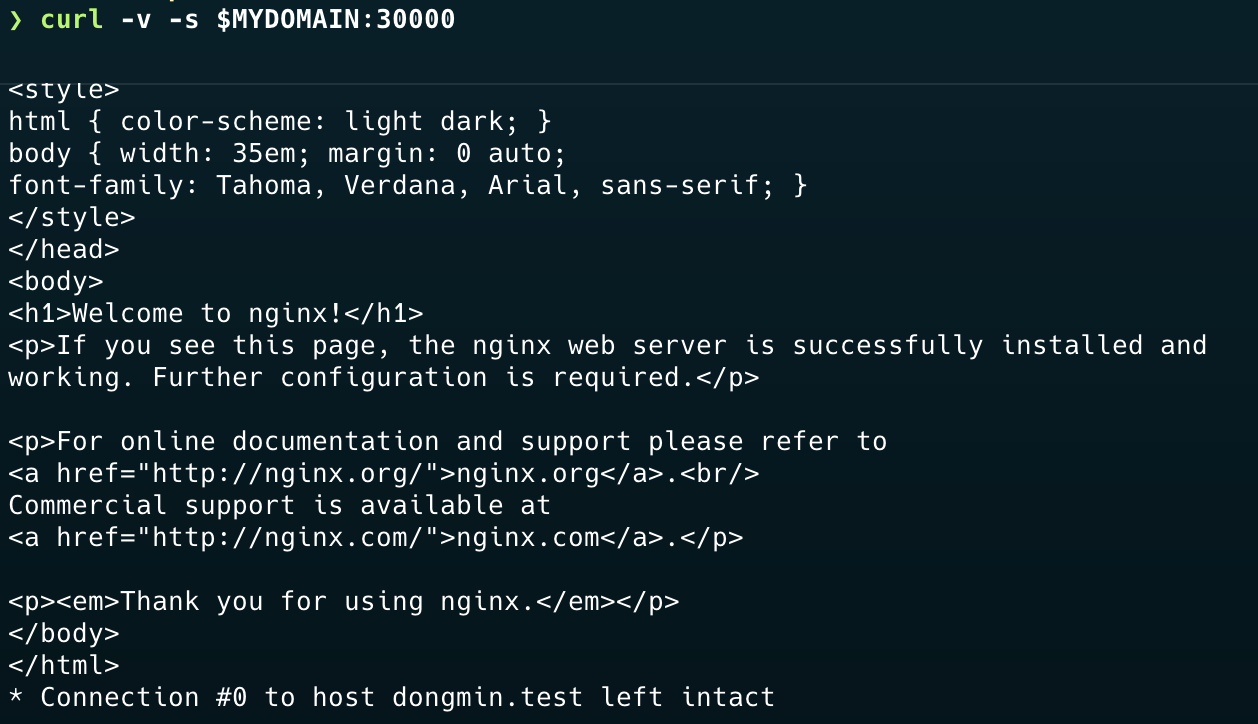
Task: Click the closing </style> tag
Action: [x=72, y=217]
